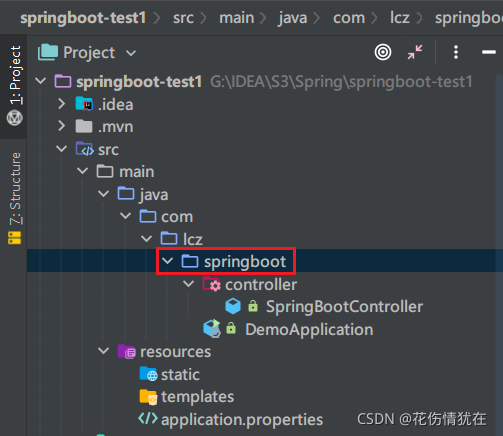Click the lock icon beside DemoApplication
This screenshot has height=436, width=503.
tap(231, 328)
